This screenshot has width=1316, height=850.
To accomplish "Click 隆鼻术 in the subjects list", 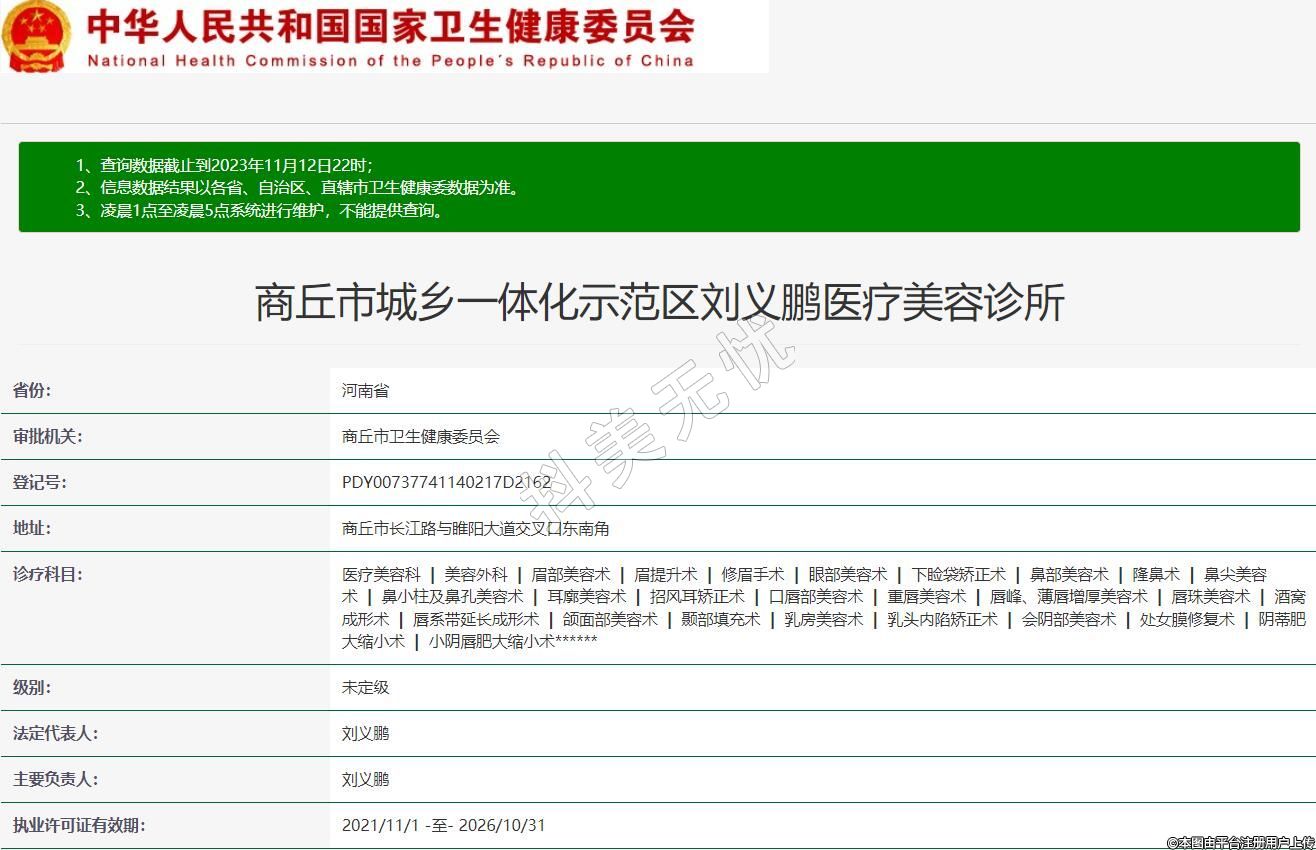I will (x=1156, y=575).
